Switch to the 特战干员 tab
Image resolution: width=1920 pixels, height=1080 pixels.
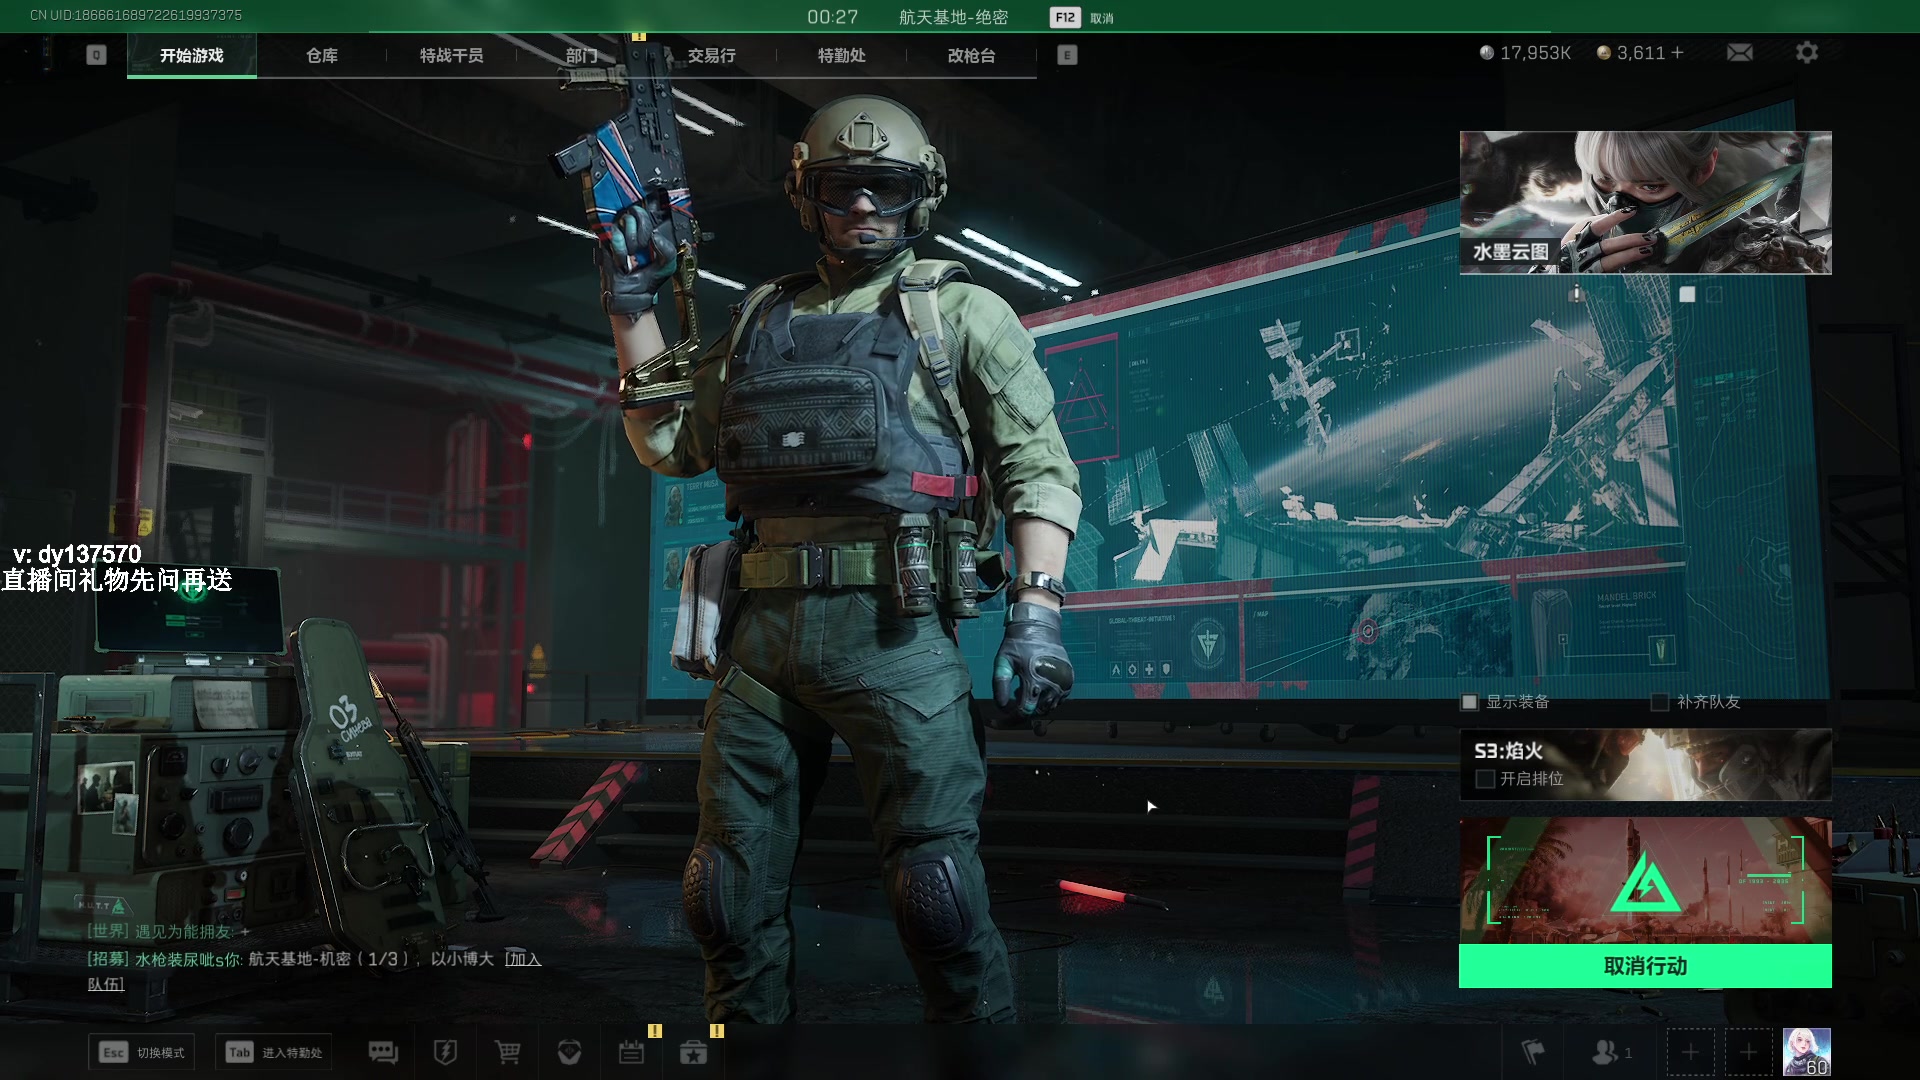452,55
